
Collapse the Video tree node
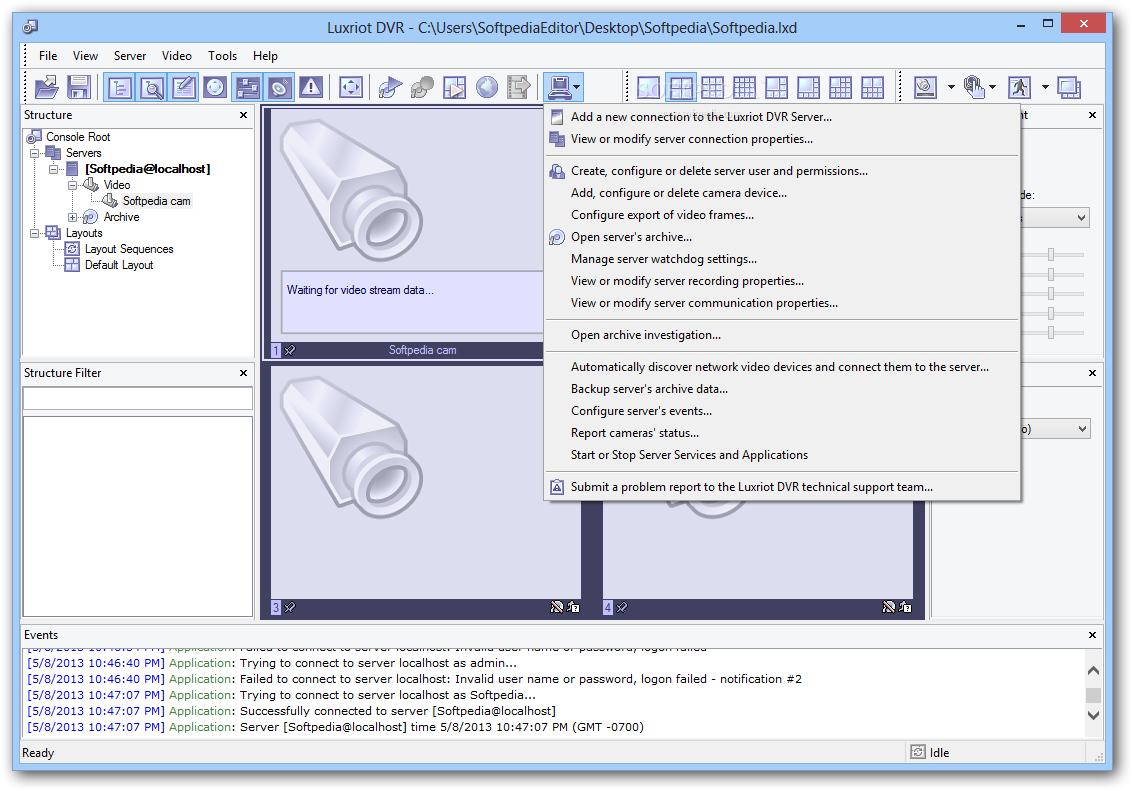(72, 185)
